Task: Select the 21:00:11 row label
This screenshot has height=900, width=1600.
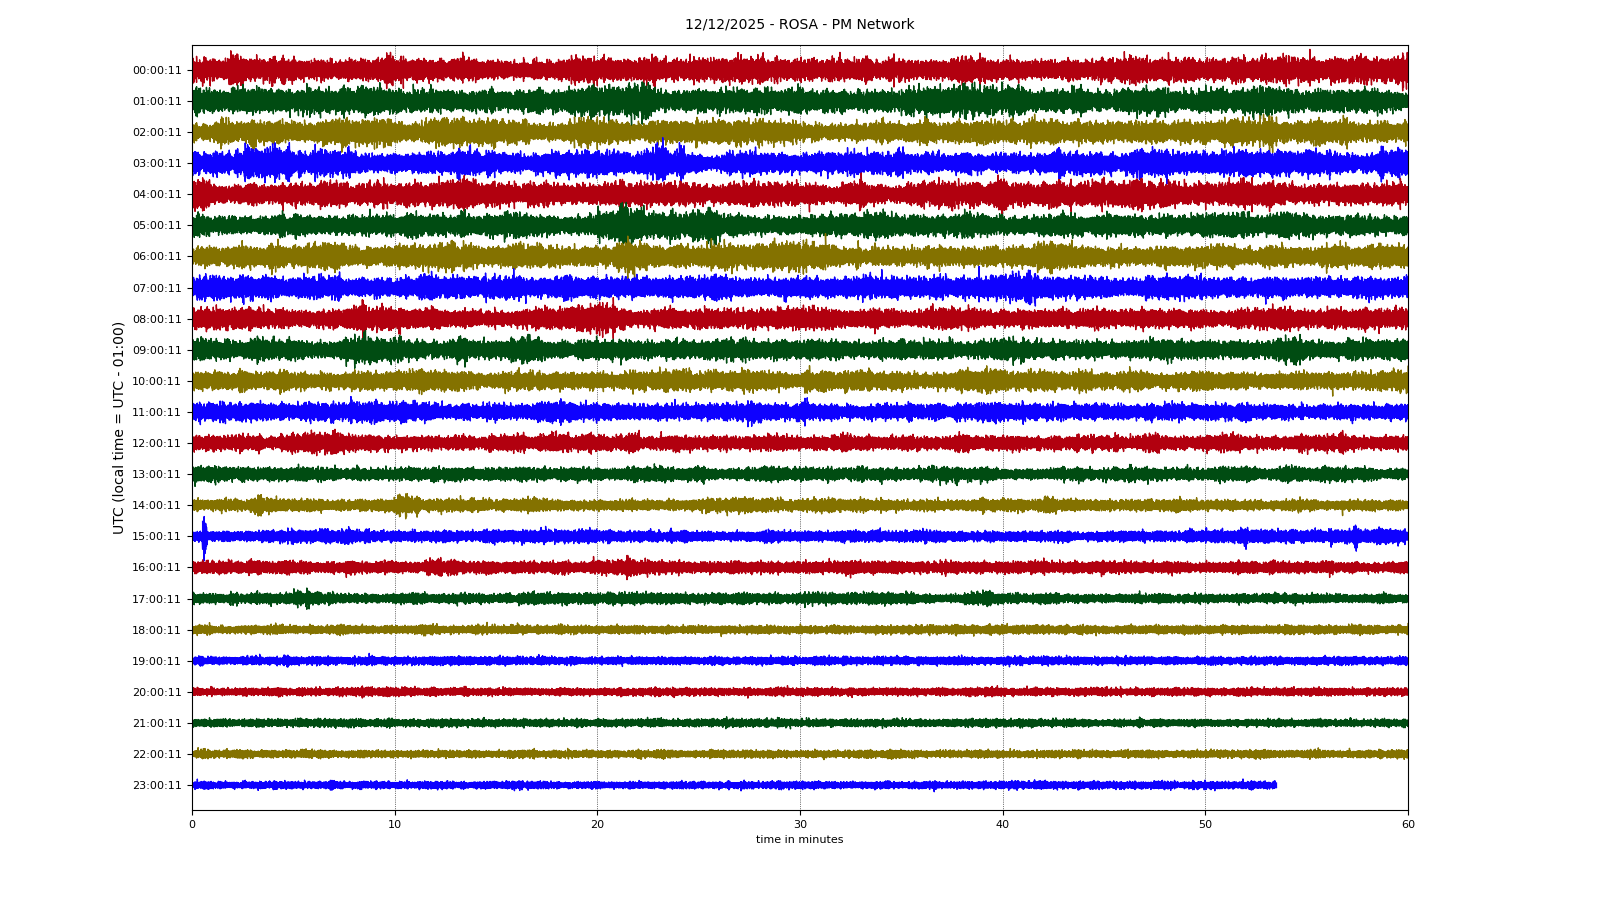Action: click(x=157, y=723)
